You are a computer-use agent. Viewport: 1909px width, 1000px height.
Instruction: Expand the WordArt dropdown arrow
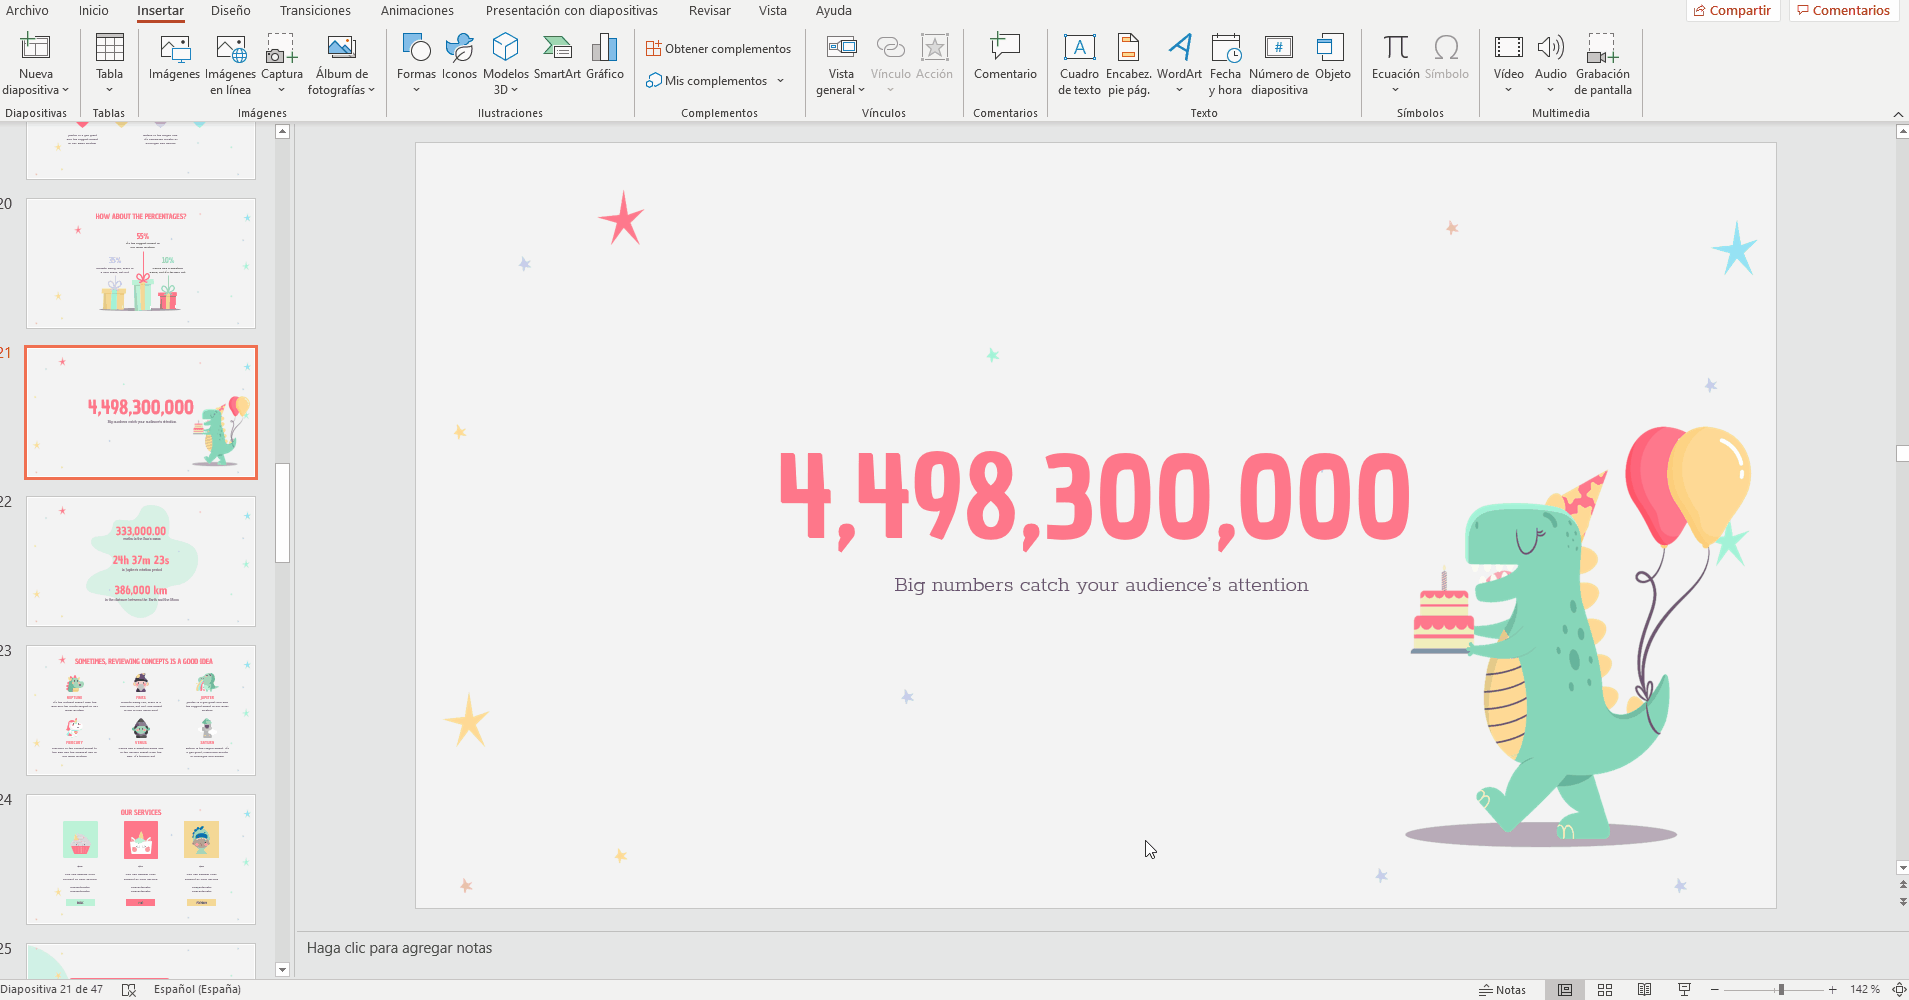(x=1179, y=90)
